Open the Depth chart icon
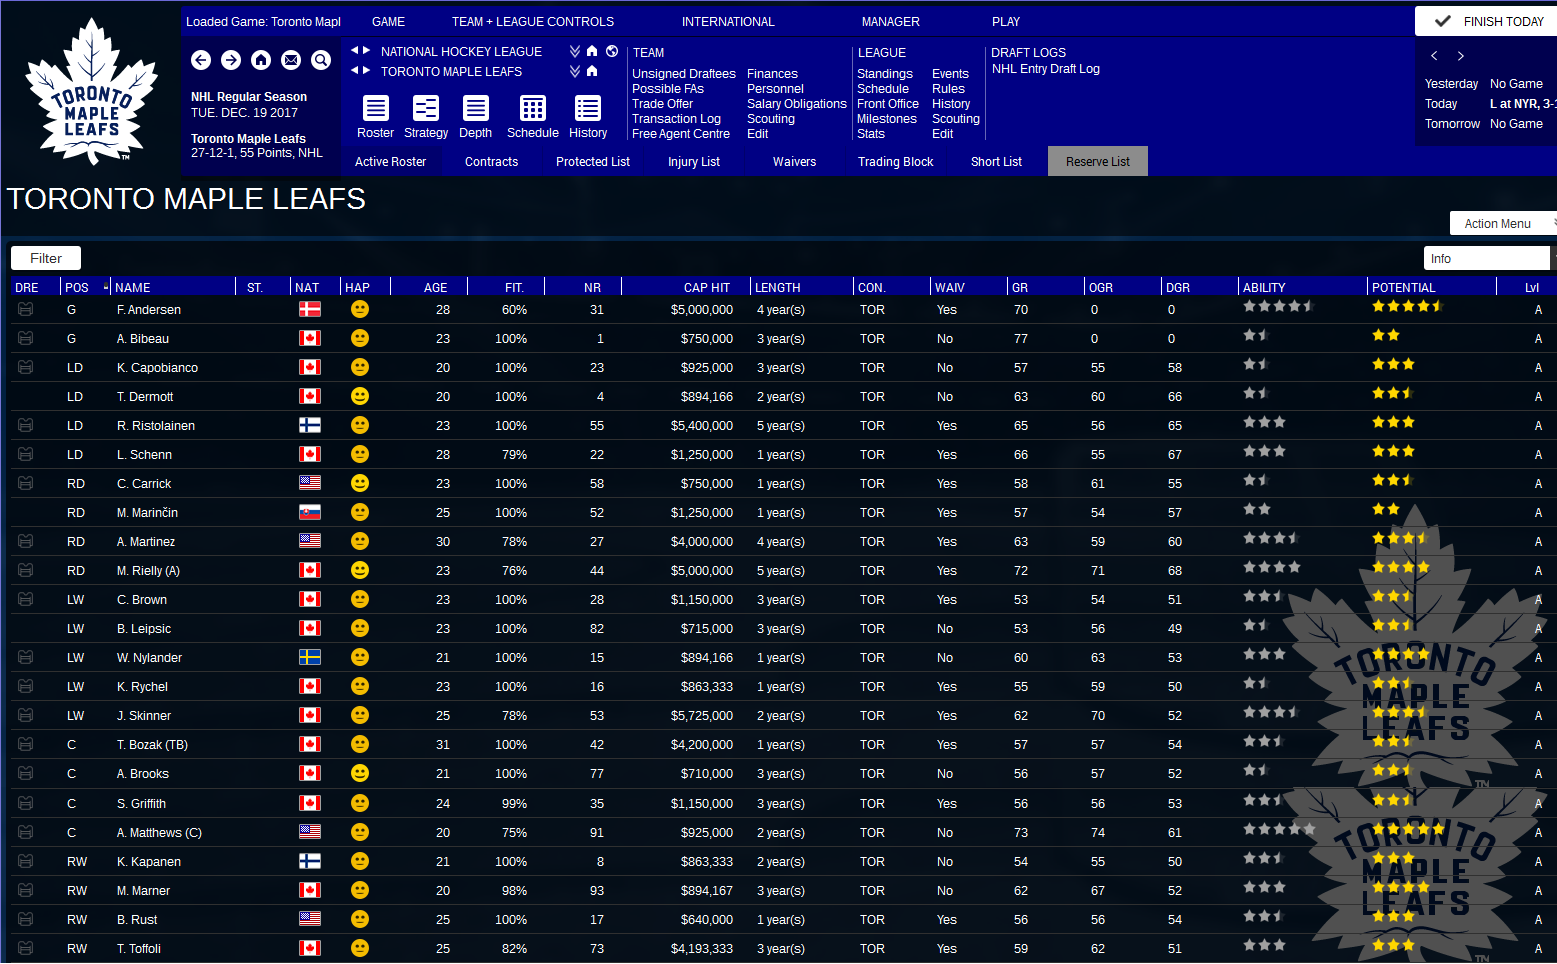The width and height of the screenshot is (1557, 964). tap(476, 108)
